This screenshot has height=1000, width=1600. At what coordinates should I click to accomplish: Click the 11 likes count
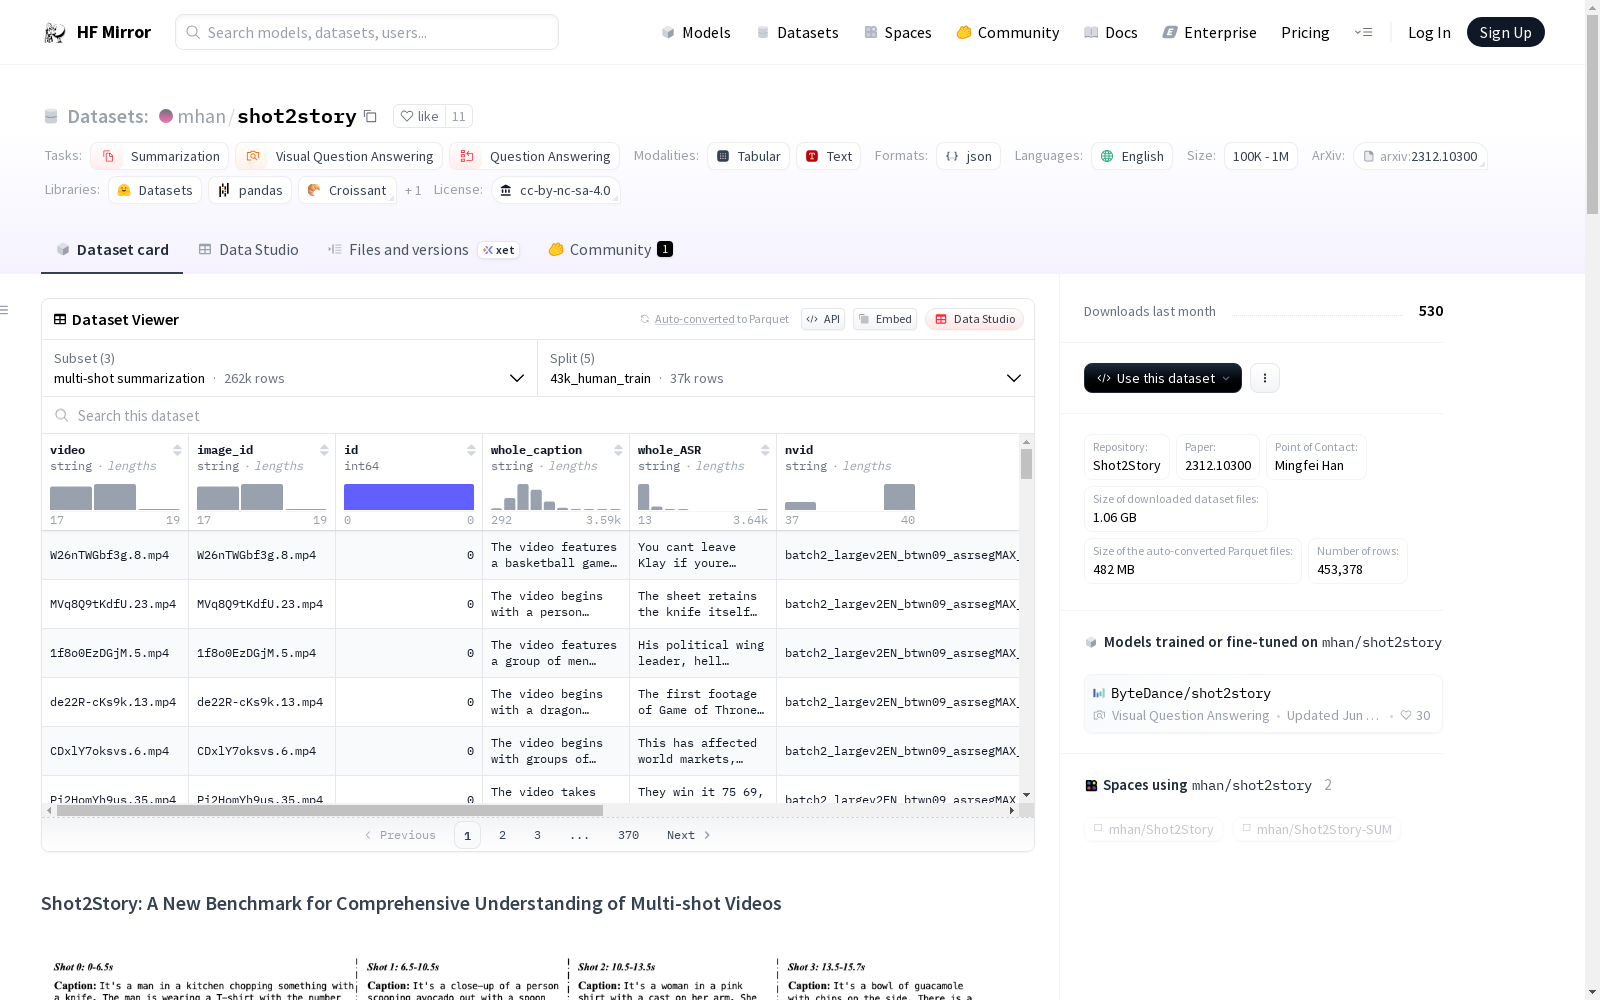[x=459, y=116]
